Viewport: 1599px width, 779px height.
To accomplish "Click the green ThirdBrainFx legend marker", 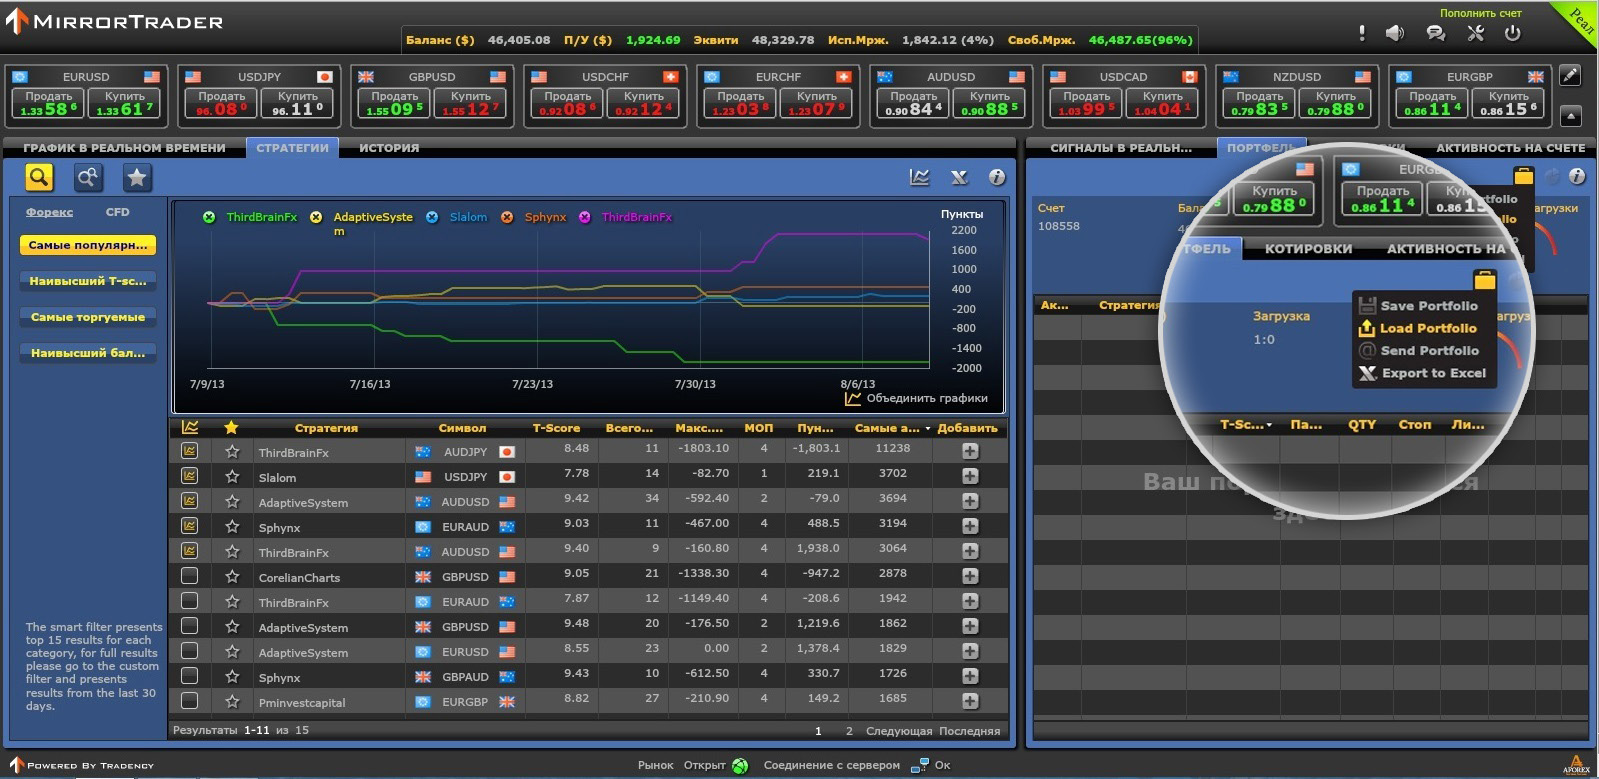I will 209,217.
